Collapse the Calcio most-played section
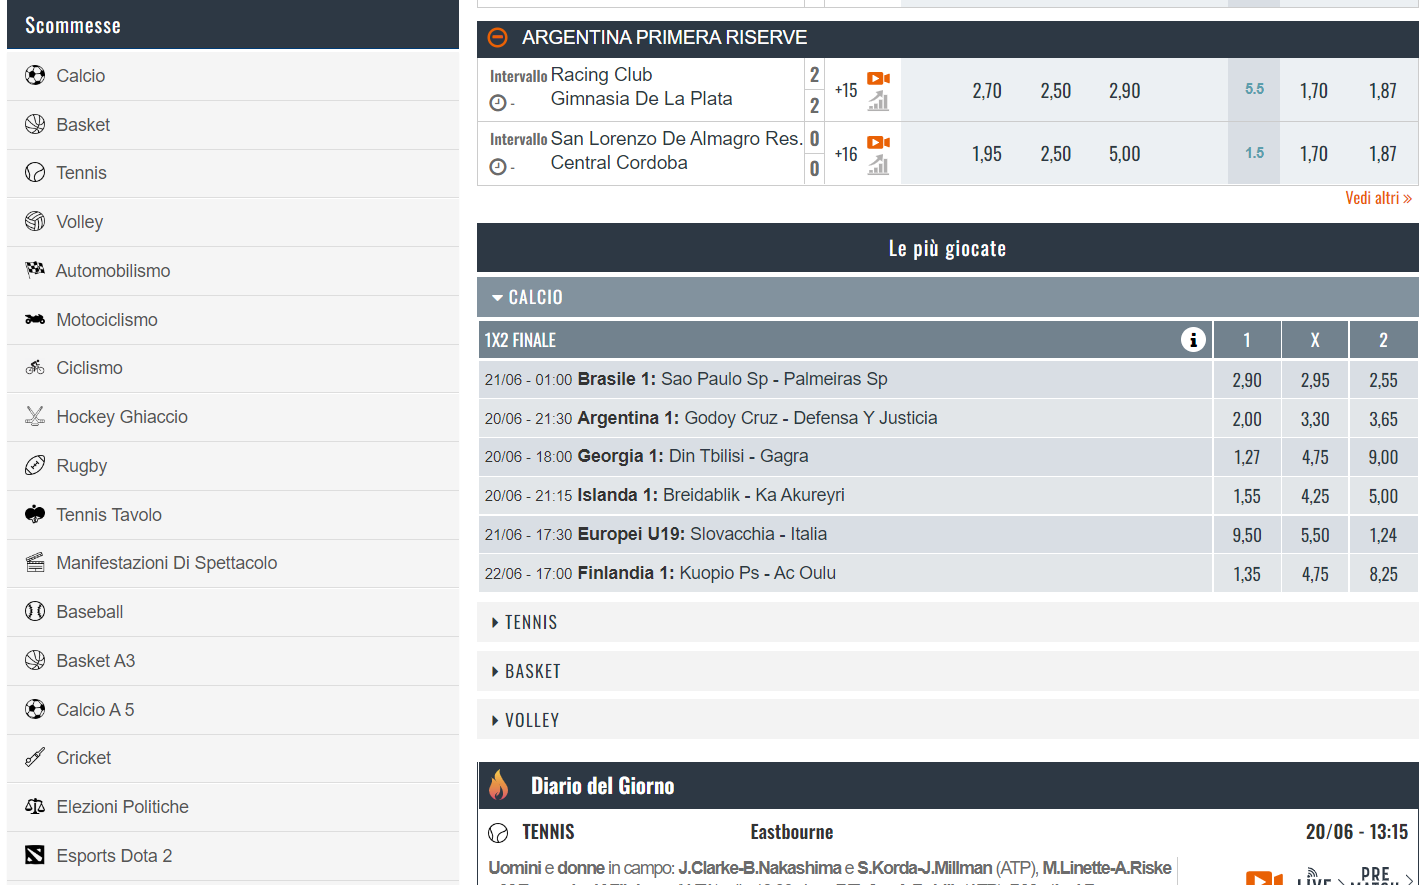 coord(947,297)
